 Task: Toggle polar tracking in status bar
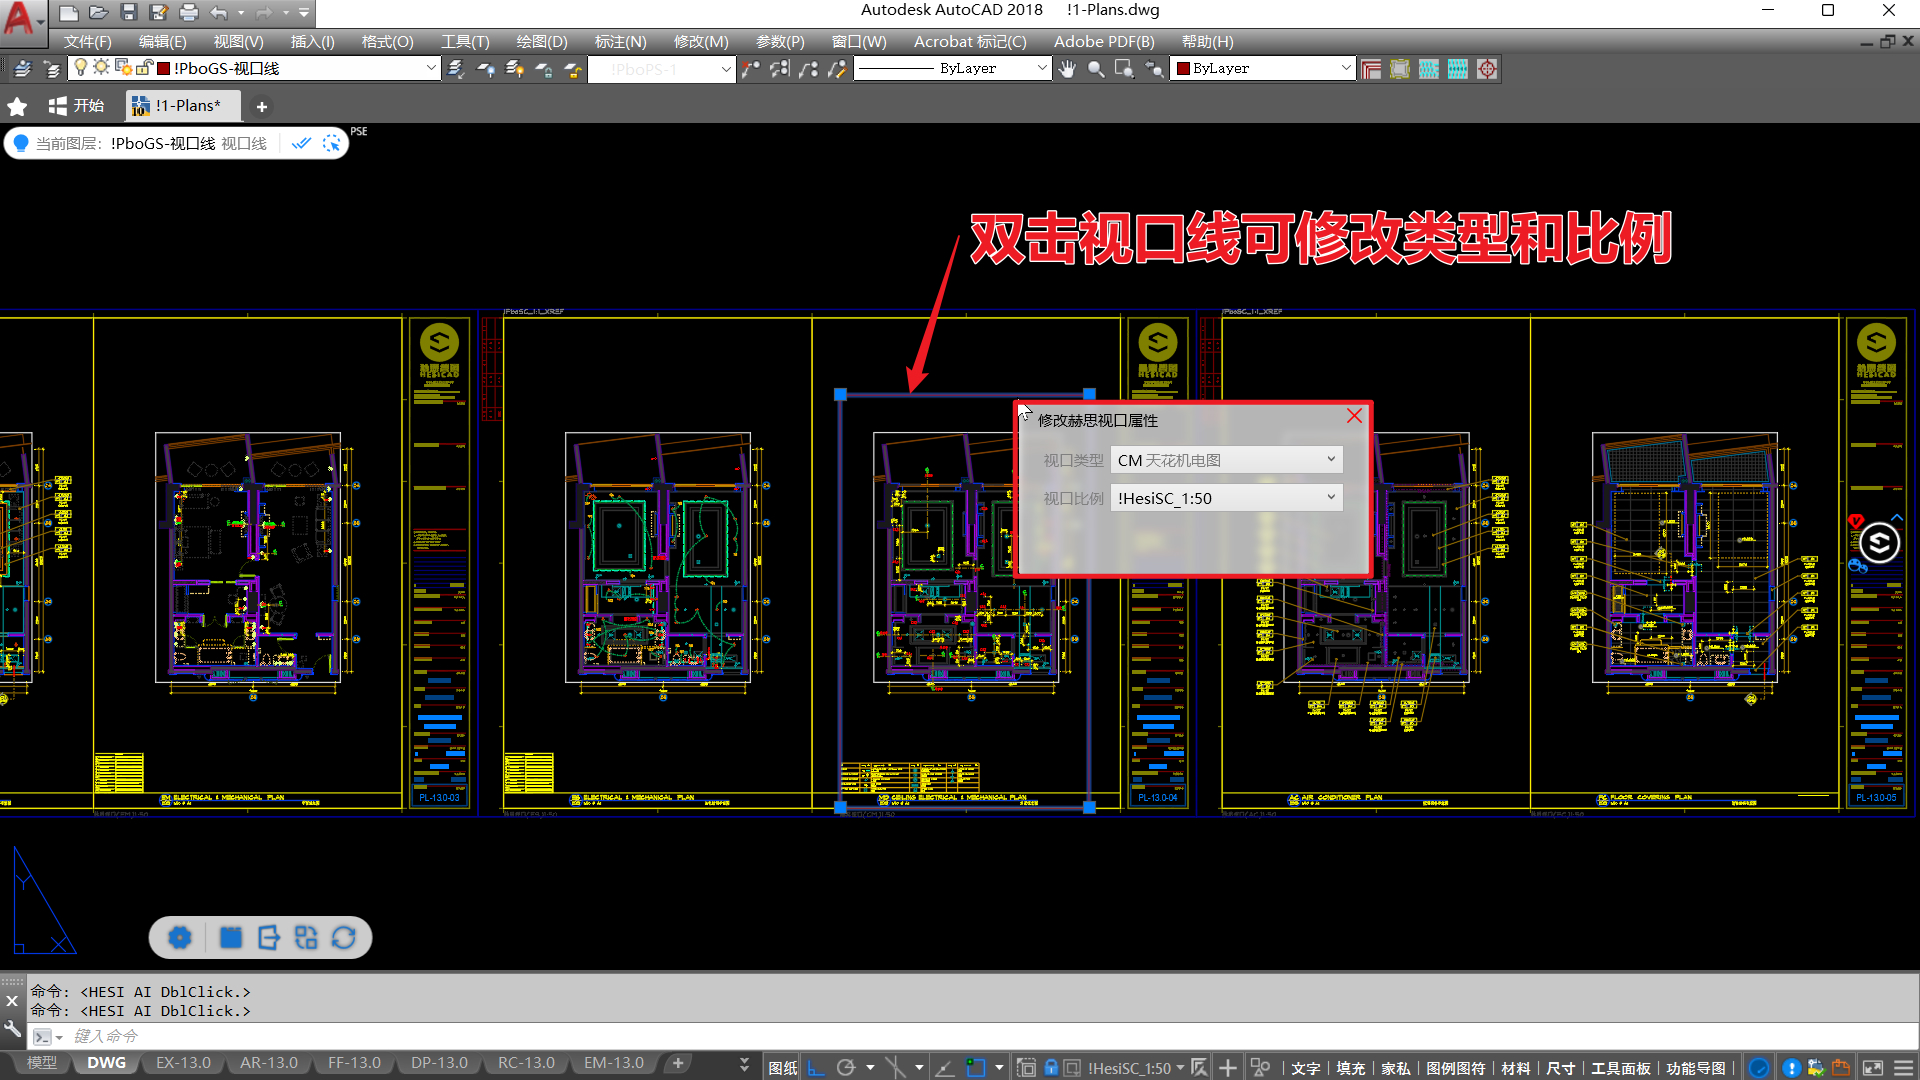[846, 1068]
